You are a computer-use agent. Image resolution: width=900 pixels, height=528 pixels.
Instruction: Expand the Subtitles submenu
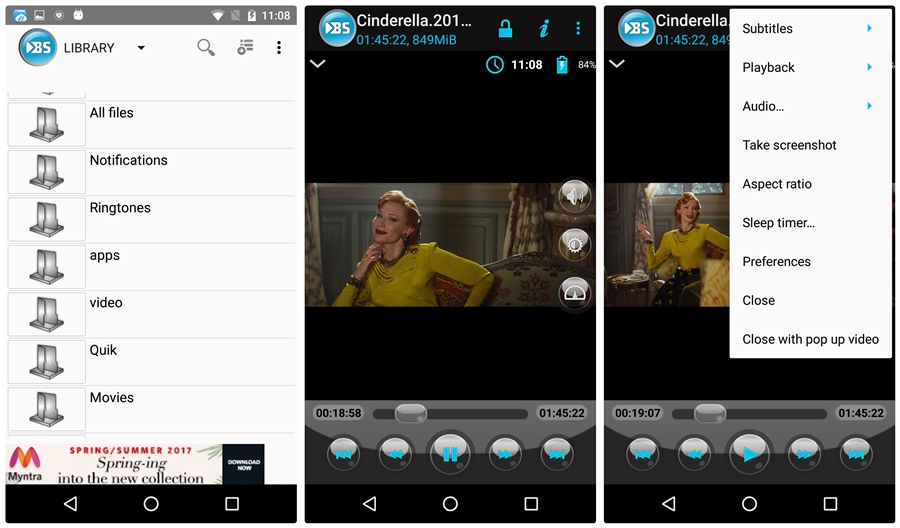point(810,28)
